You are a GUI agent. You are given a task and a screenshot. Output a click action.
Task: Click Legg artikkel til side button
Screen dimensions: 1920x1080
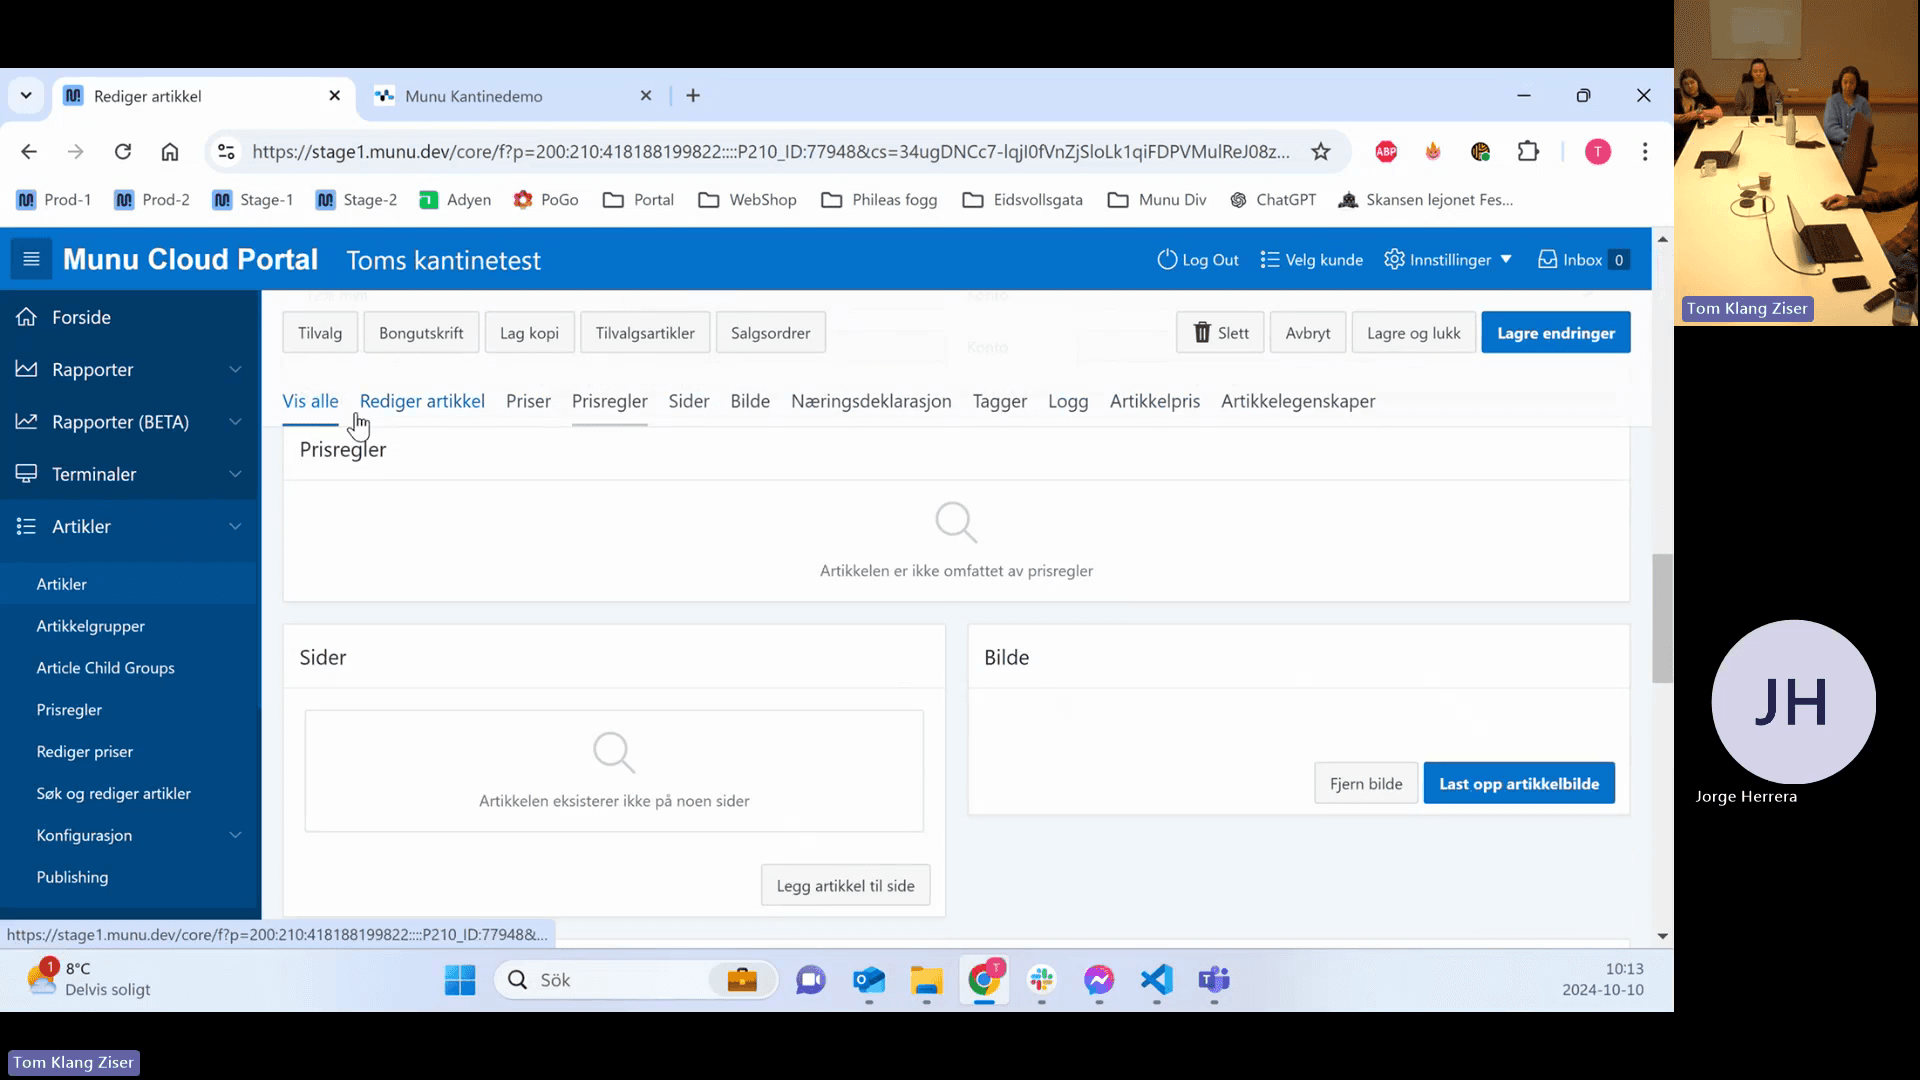(845, 886)
